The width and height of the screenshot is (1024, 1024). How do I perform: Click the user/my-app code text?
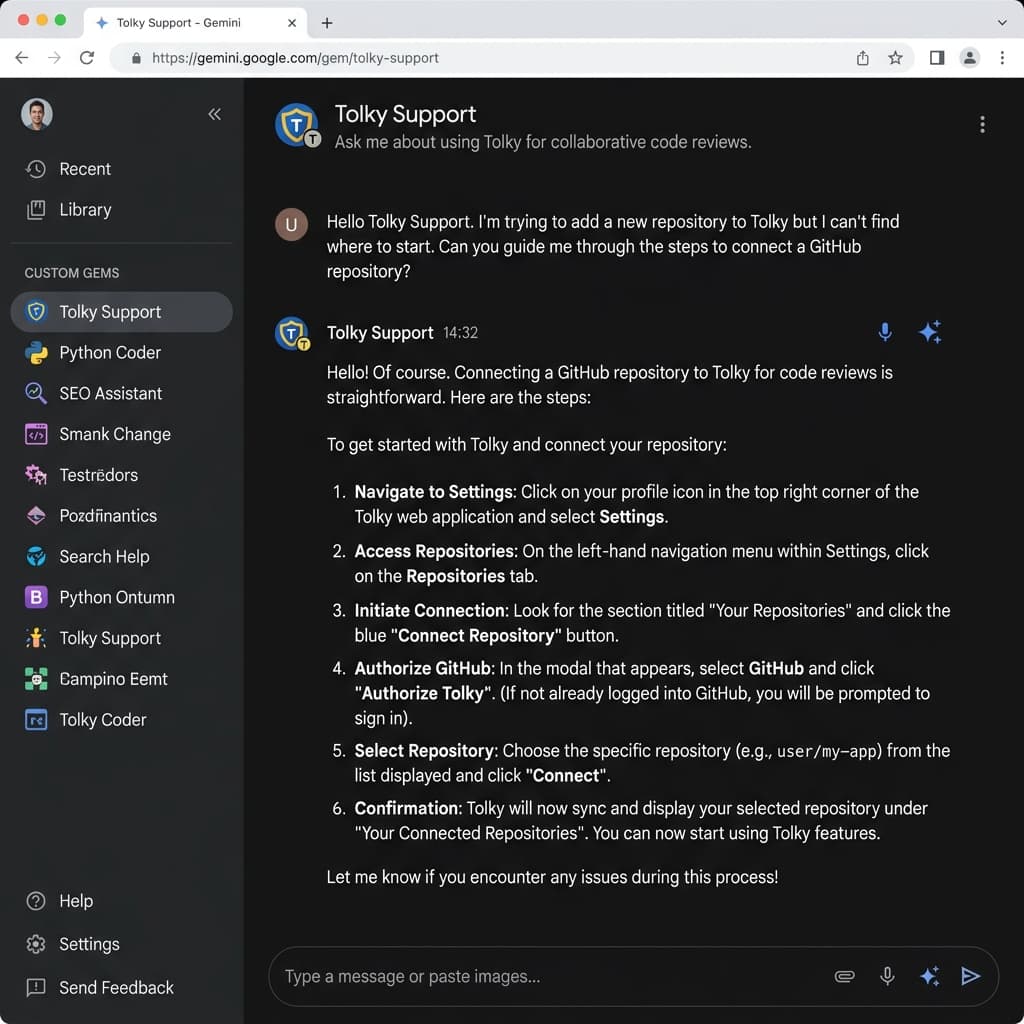[827, 752]
